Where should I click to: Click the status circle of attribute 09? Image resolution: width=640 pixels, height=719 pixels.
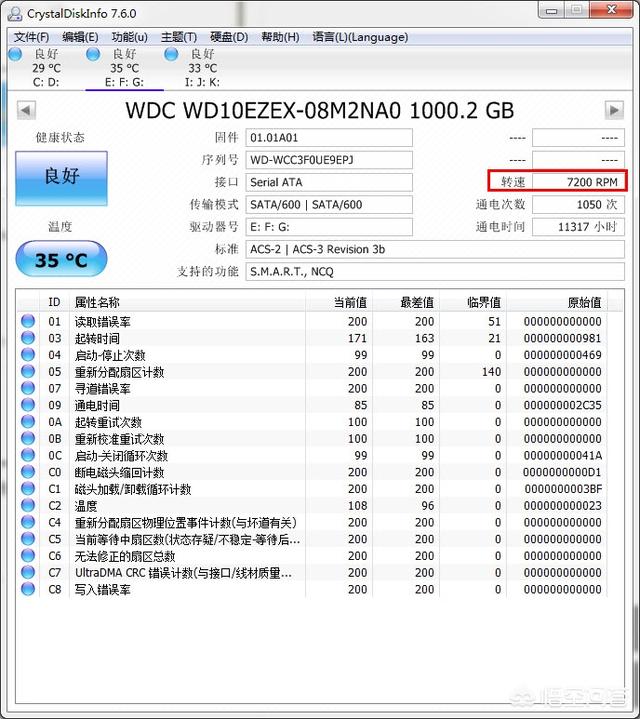28,404
